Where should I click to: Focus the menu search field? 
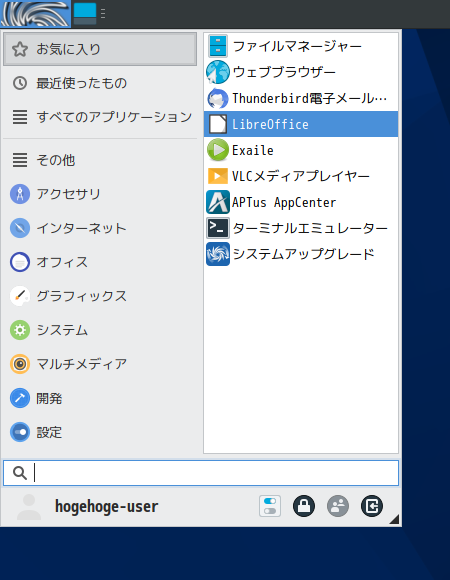(201, 473)
